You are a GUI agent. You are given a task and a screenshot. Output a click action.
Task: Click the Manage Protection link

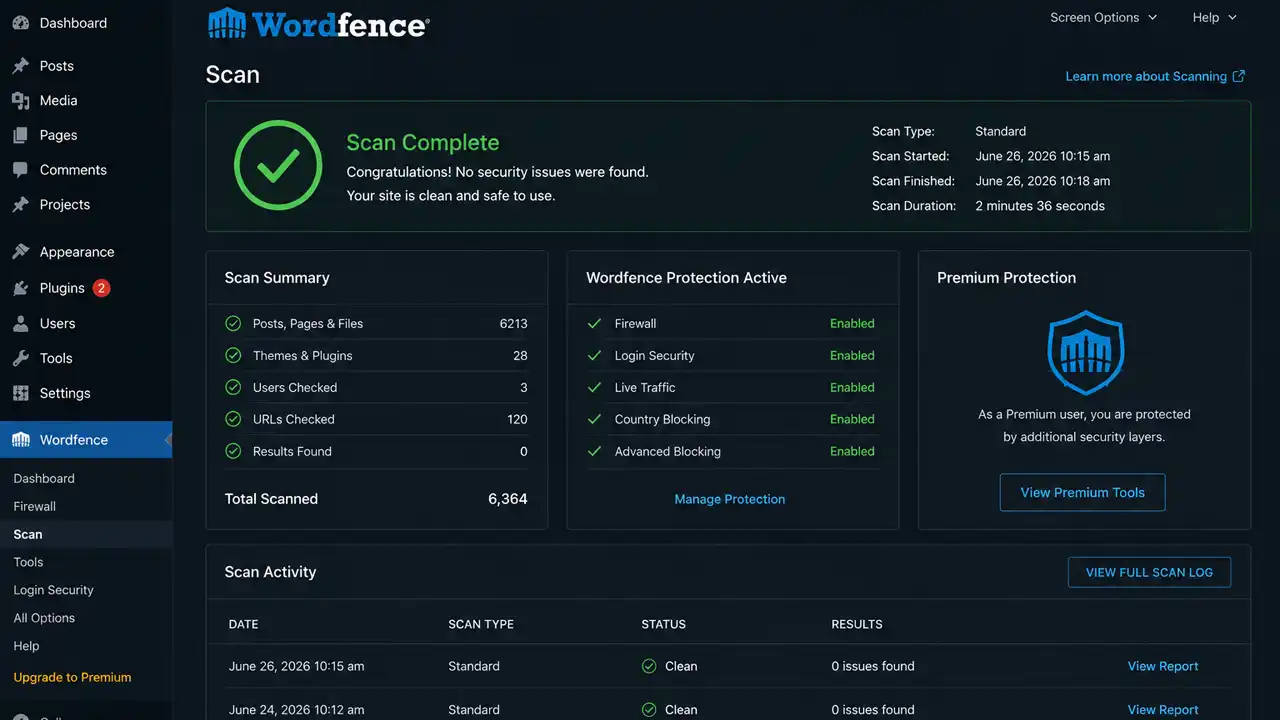730,499
